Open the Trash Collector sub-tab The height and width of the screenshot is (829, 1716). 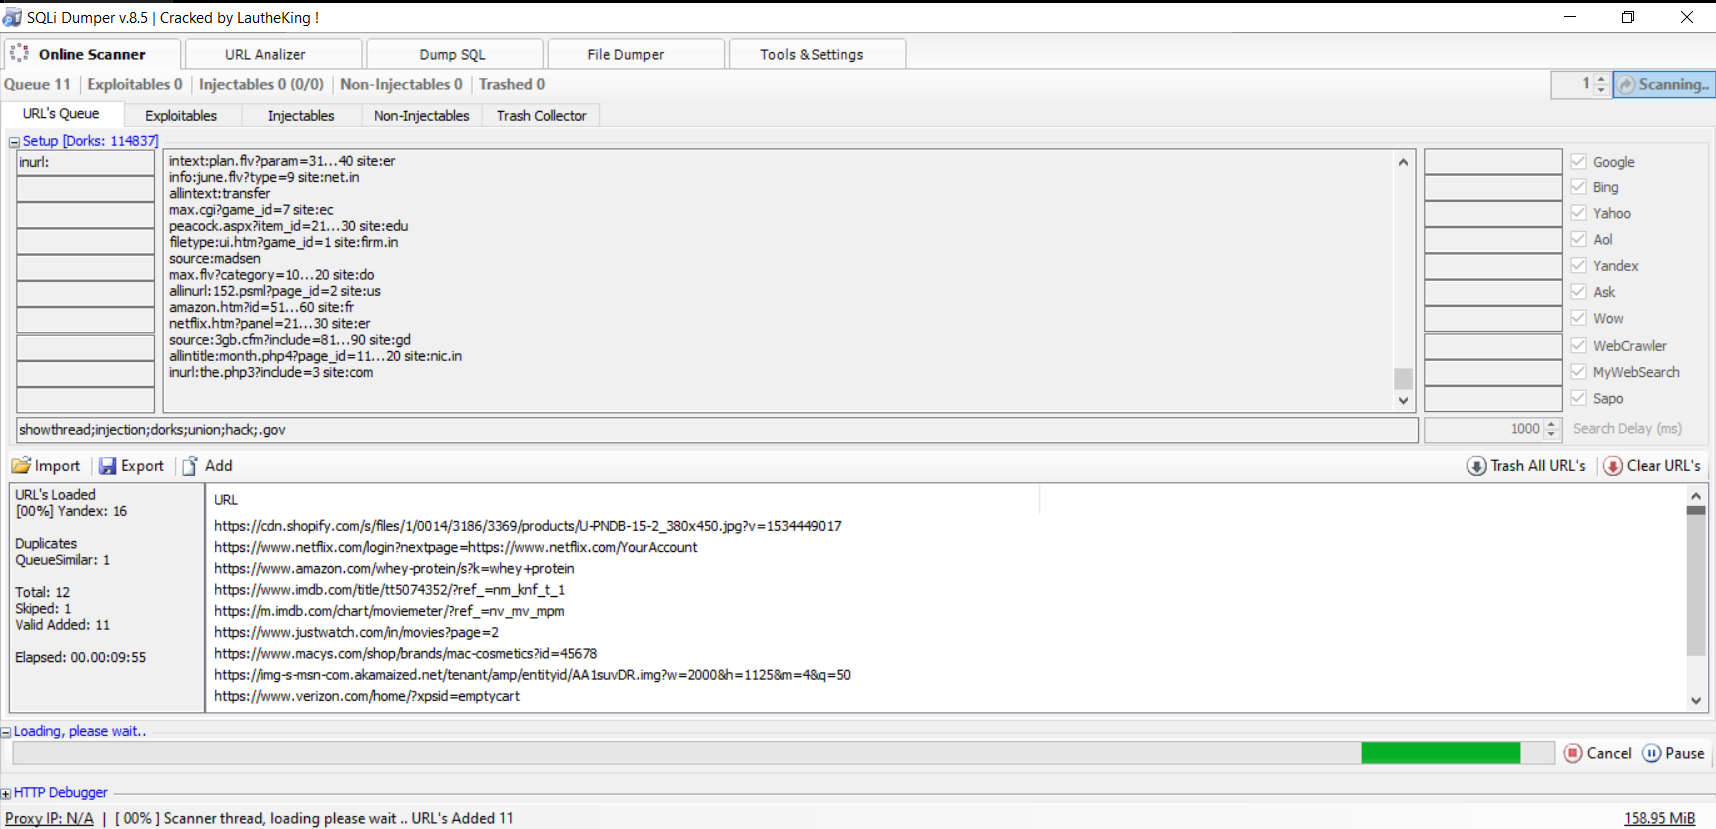[x=541, y=116]
